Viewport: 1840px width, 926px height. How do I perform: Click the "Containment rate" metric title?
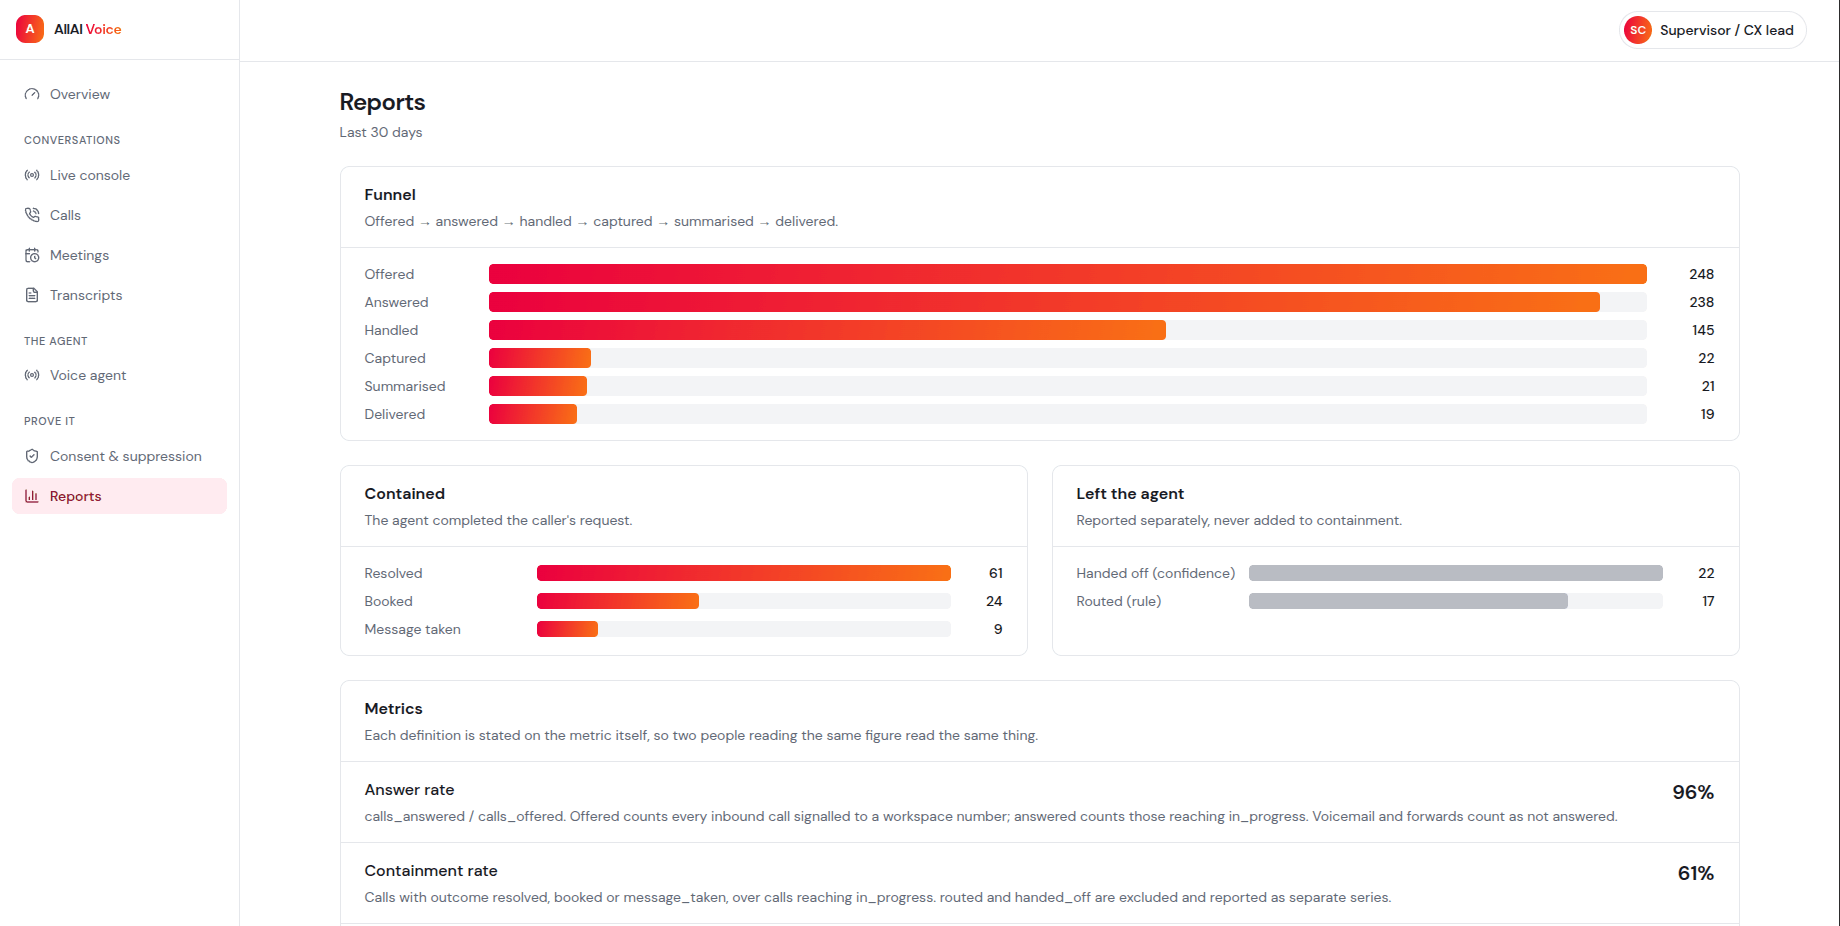coord(431,870)
